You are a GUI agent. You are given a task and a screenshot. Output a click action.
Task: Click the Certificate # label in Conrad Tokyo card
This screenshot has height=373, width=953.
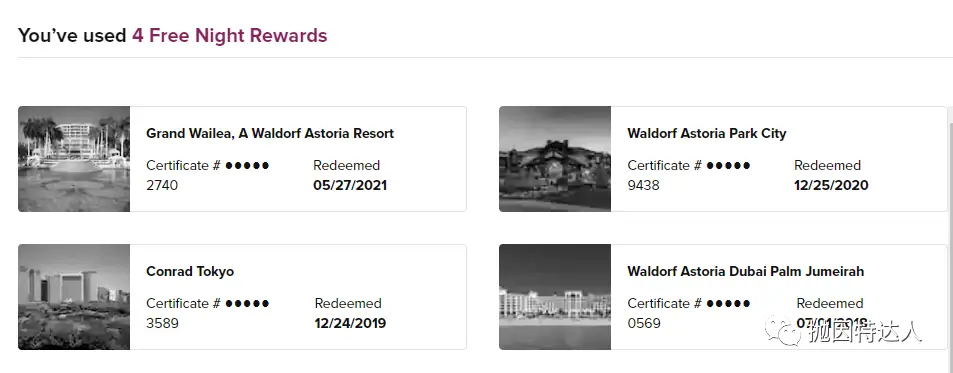tap(183, 303)
